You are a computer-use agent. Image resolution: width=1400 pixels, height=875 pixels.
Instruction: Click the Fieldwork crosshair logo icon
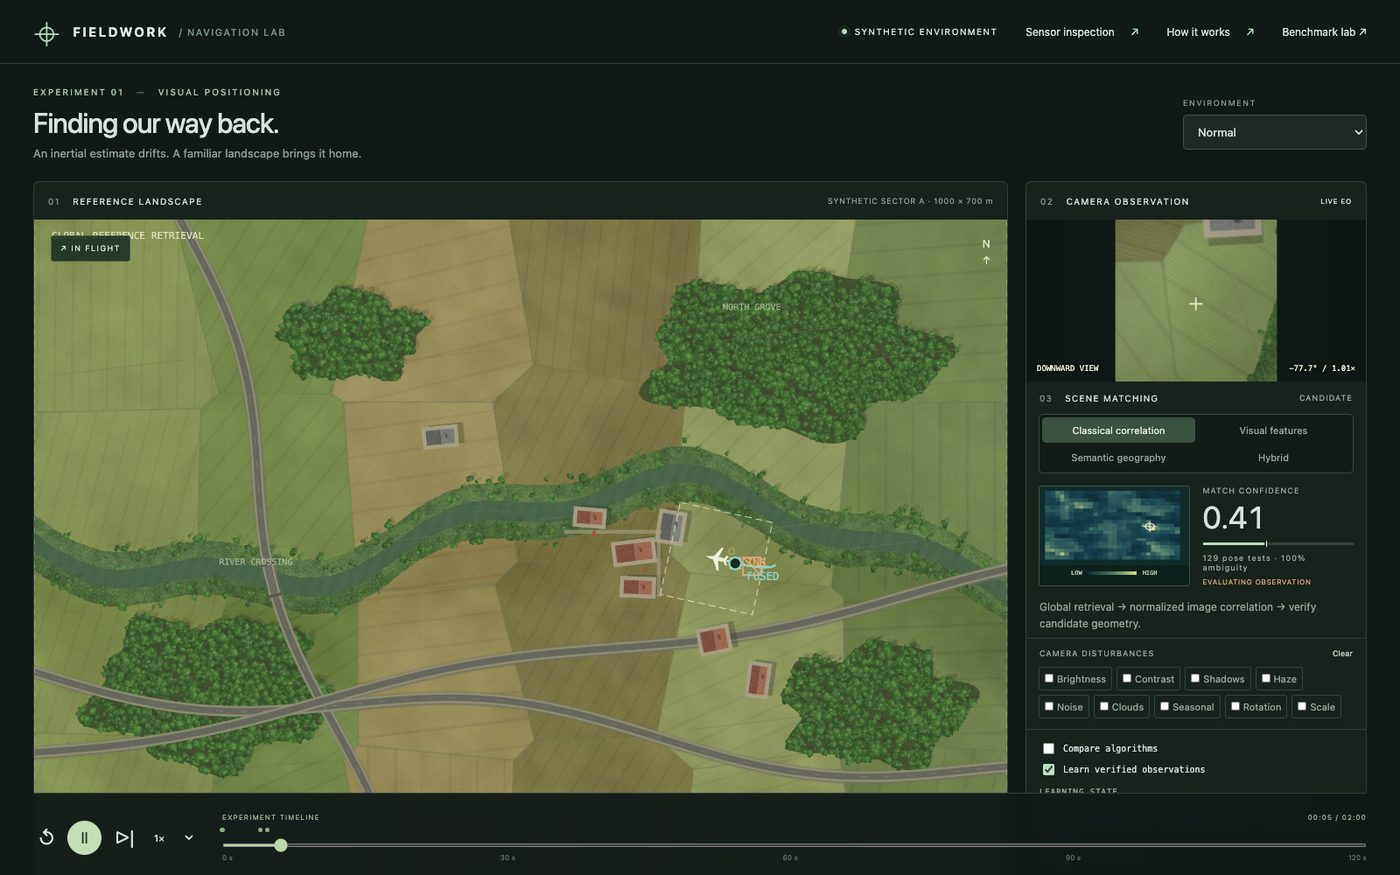coord(46,33)
